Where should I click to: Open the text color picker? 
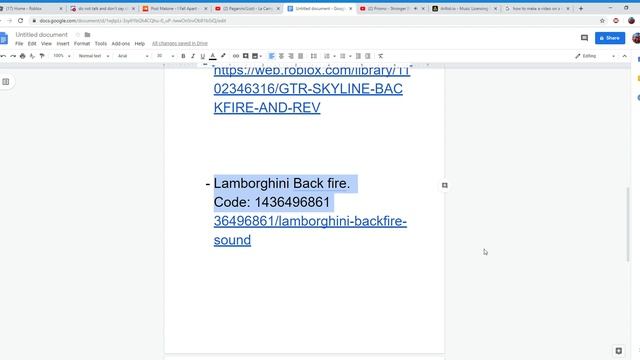pos(213,56)
